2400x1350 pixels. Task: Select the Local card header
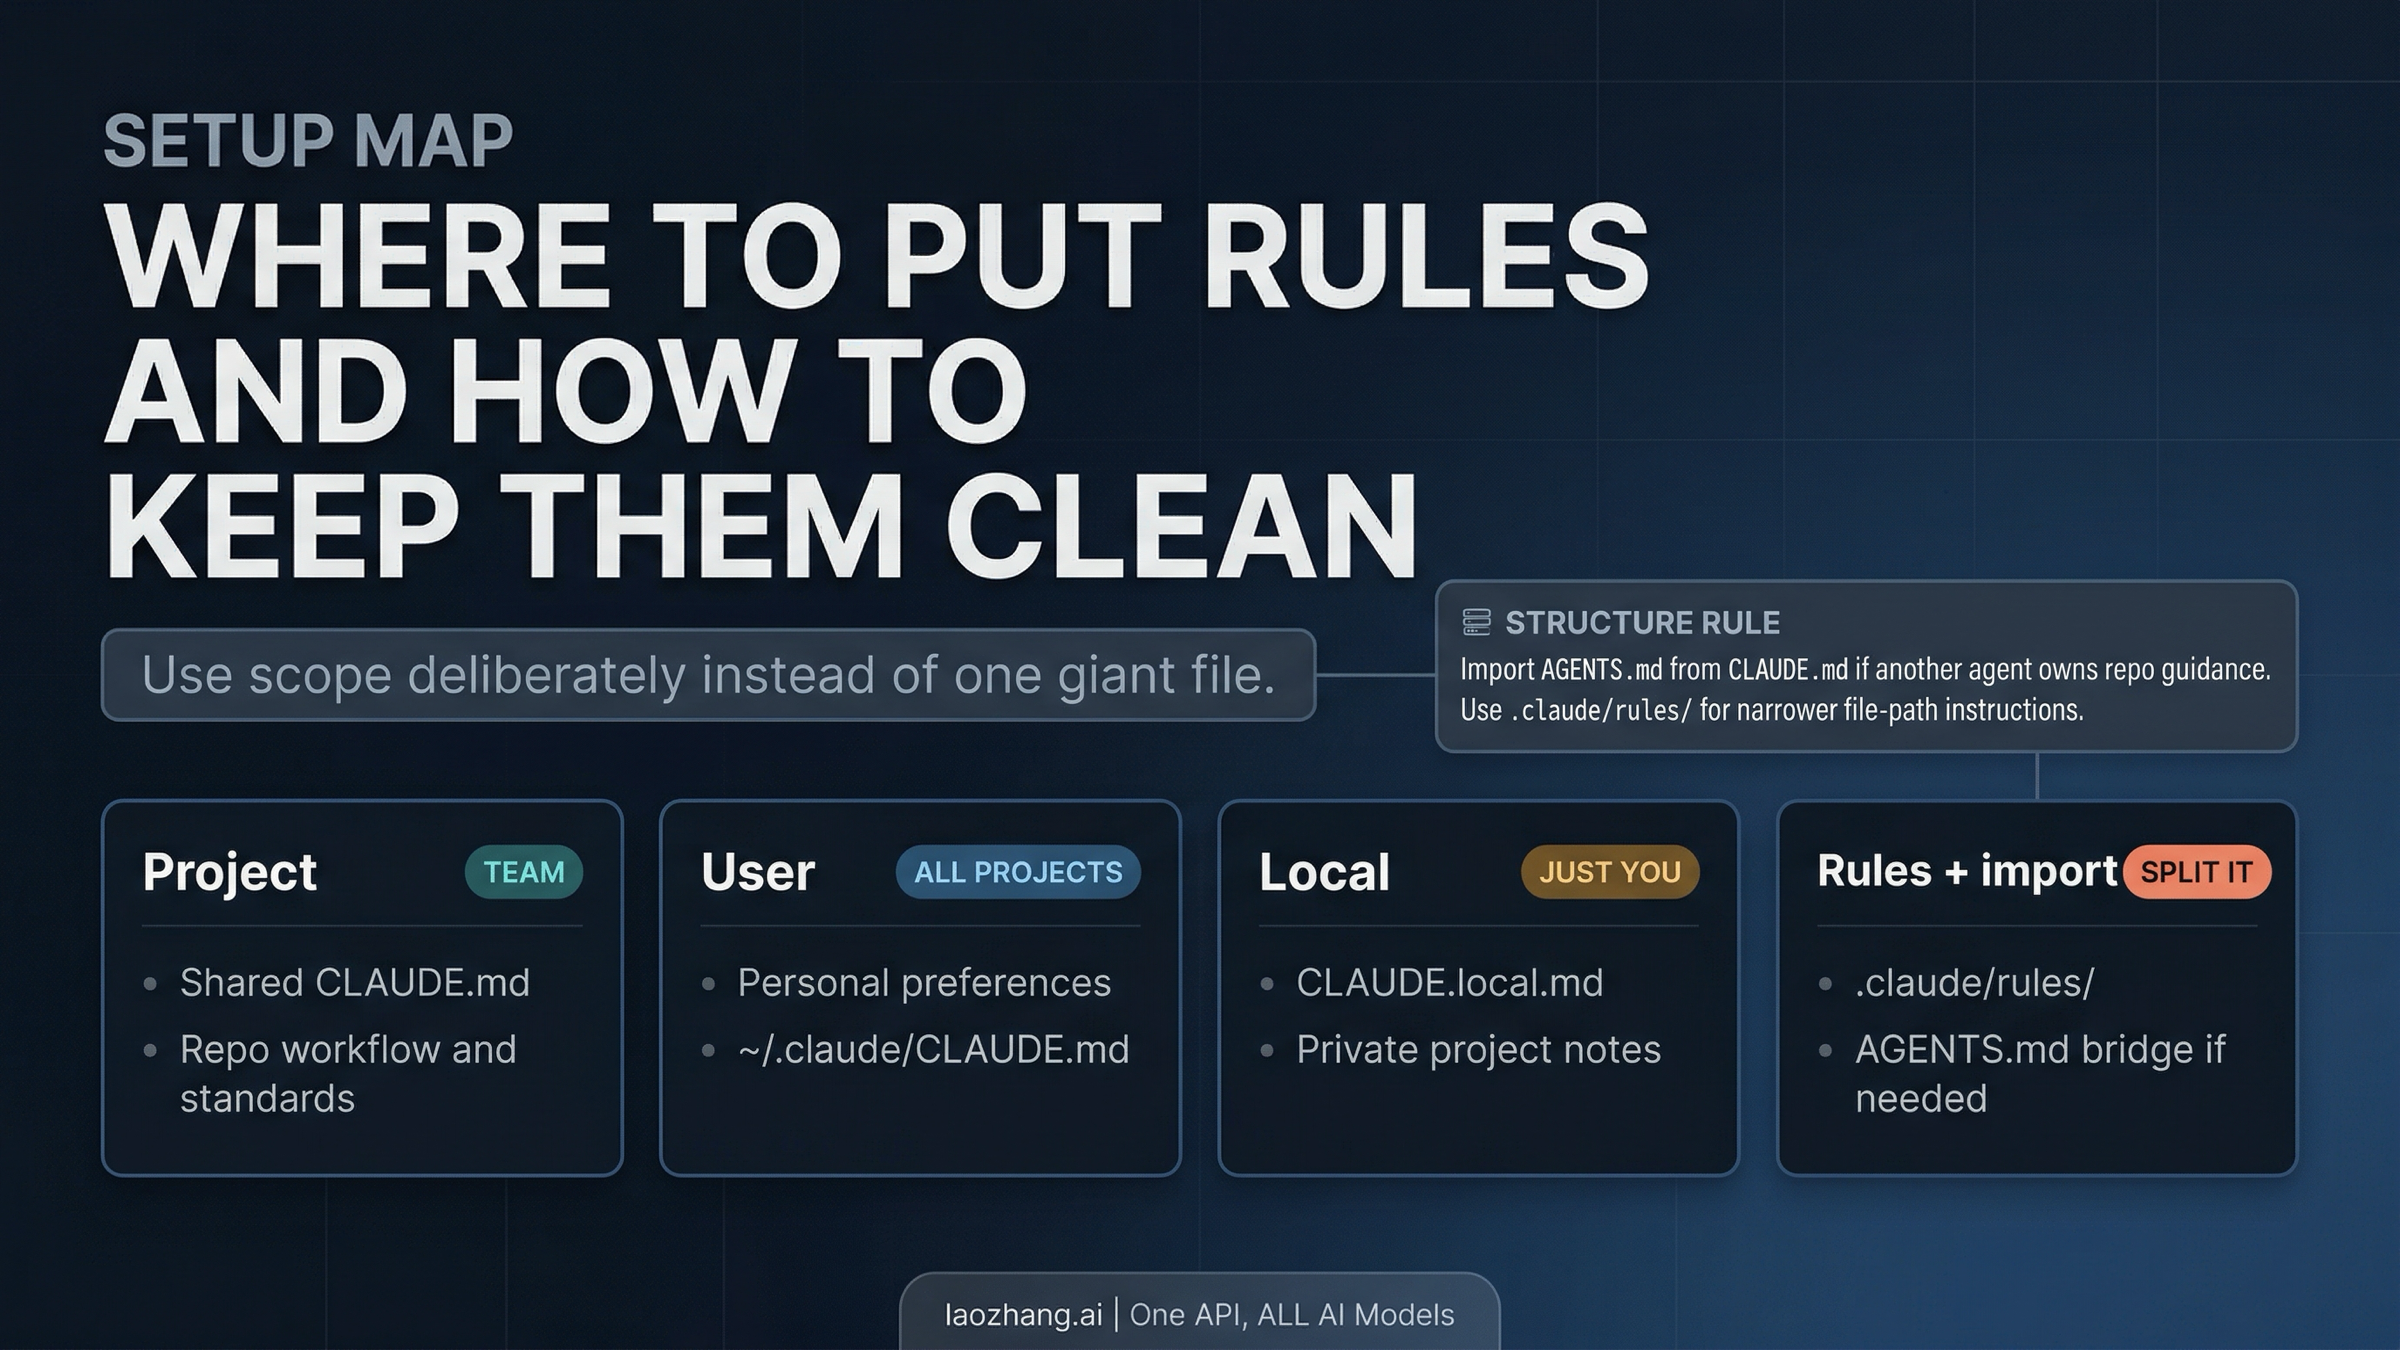tap(1325, 872)
